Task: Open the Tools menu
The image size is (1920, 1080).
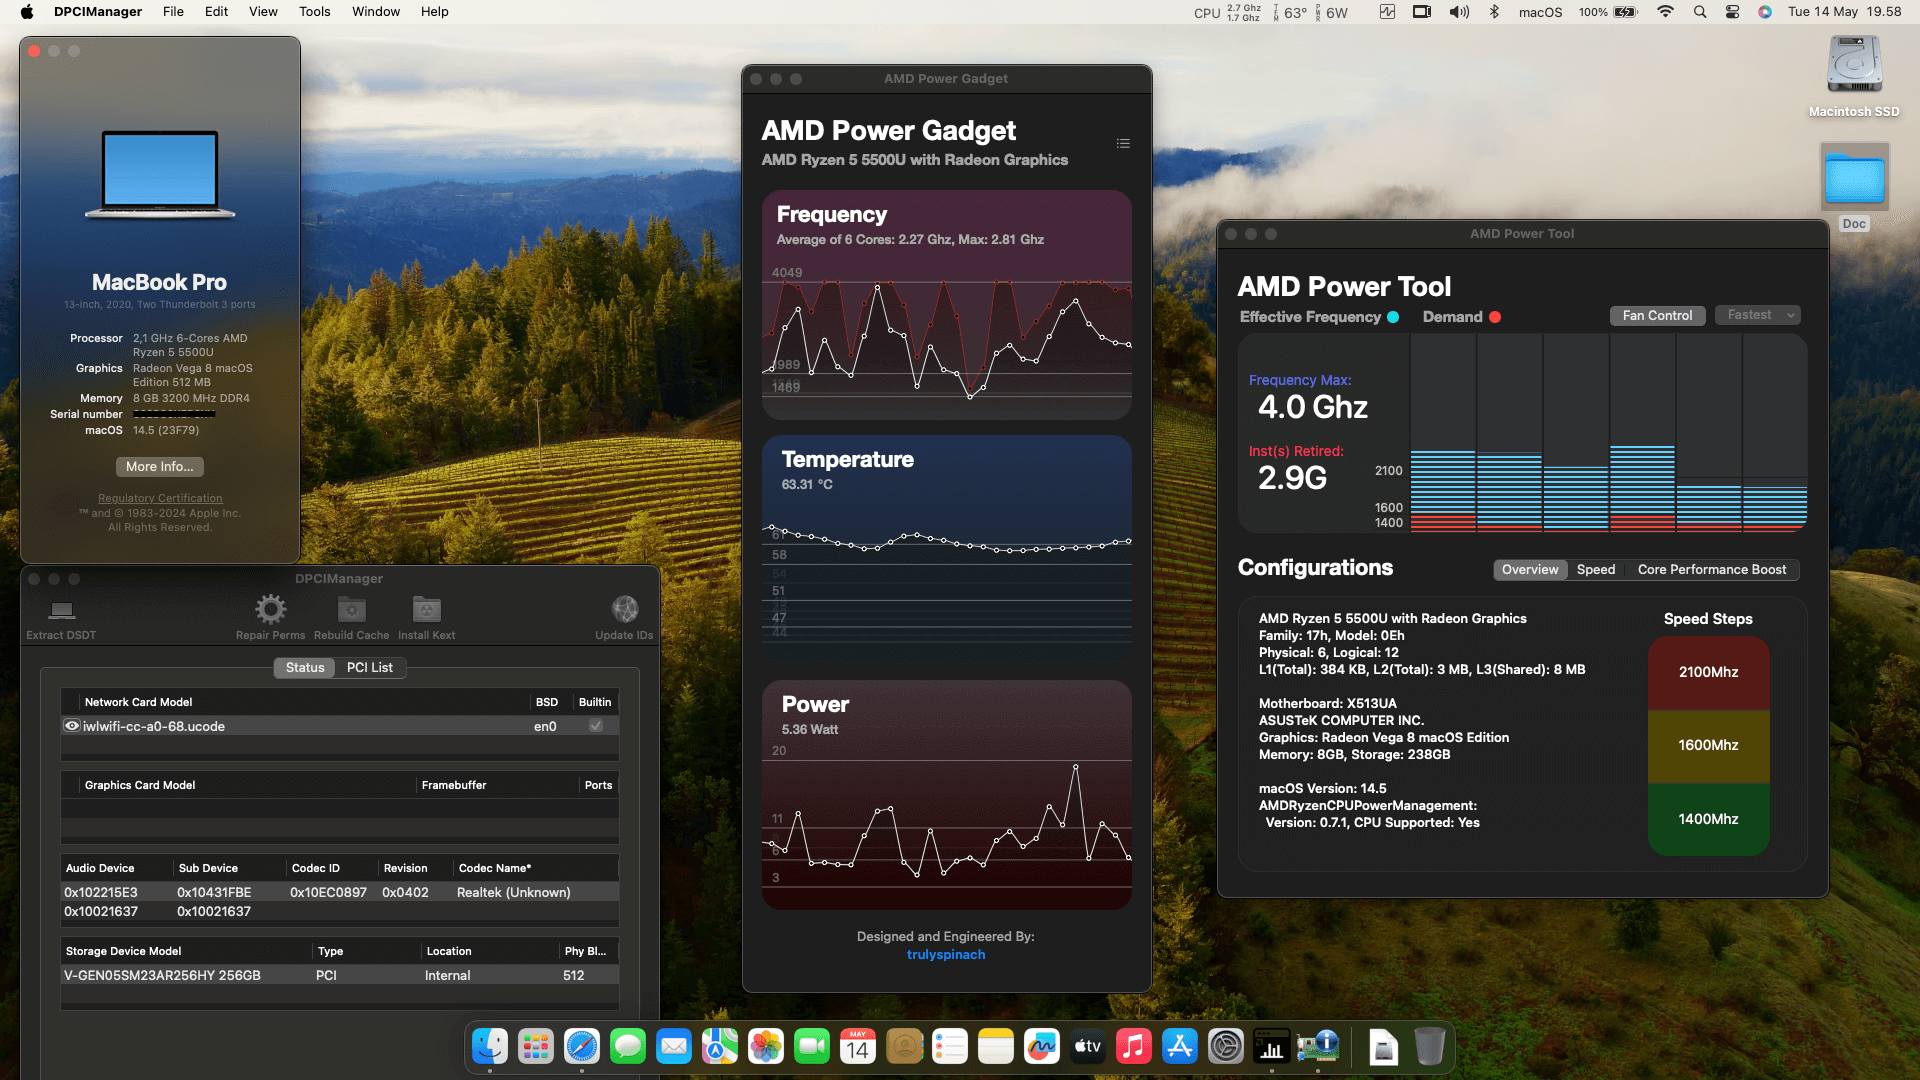Action: click(314, 12)
